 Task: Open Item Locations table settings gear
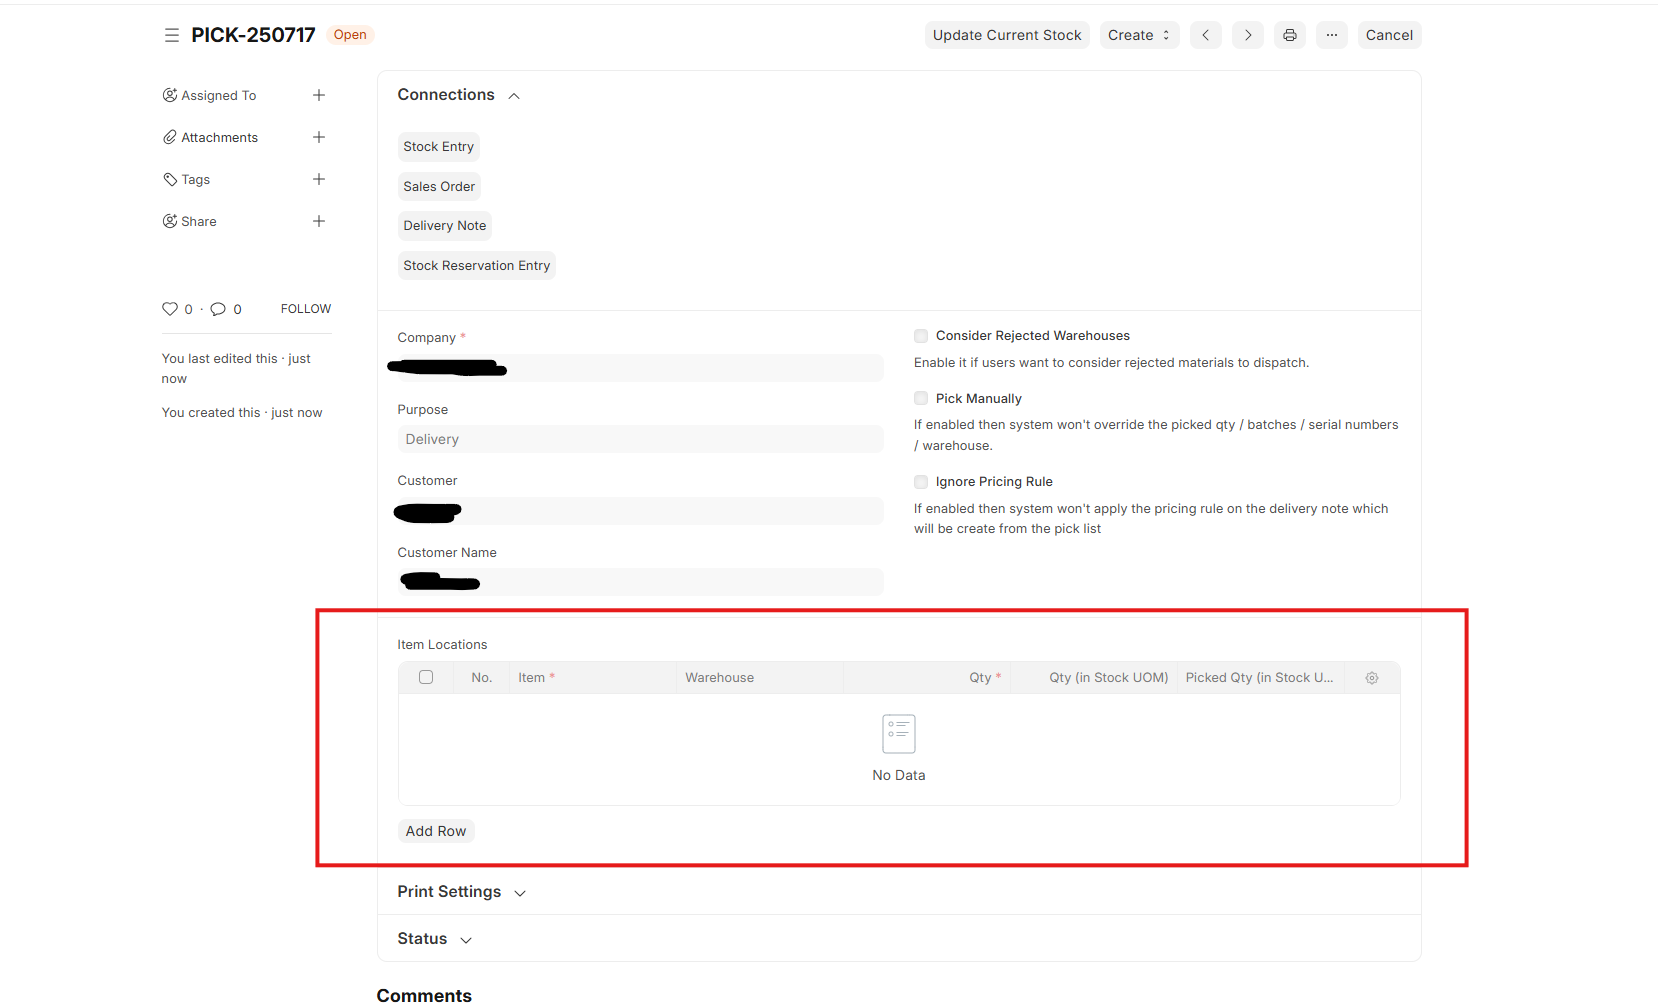click(x=1372, y=678)
